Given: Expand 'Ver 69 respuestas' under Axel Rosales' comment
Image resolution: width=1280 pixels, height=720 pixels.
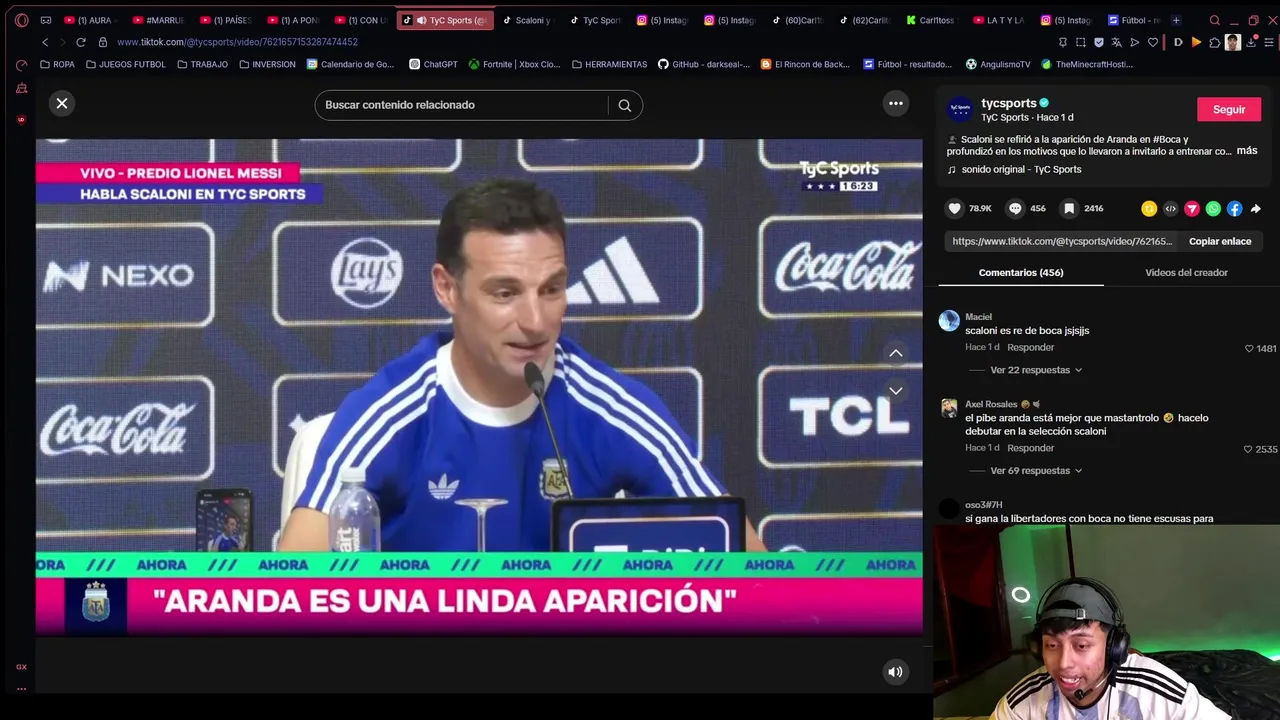Looking at the screenshot, I should pos(1035,471).
